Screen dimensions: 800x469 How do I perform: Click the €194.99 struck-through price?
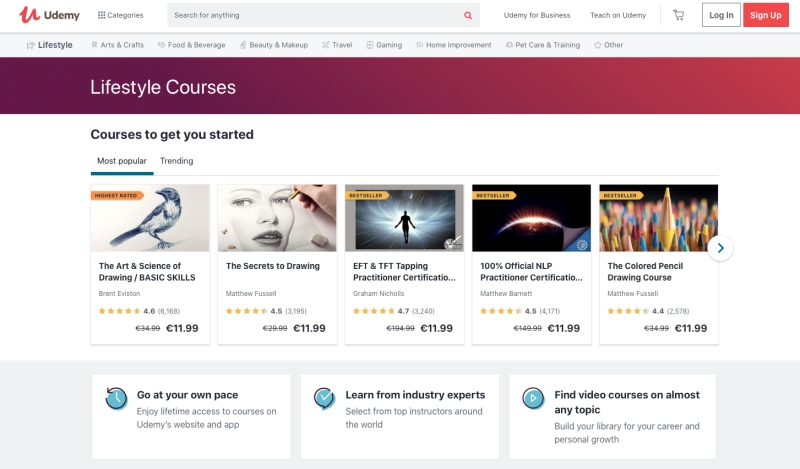400,328
